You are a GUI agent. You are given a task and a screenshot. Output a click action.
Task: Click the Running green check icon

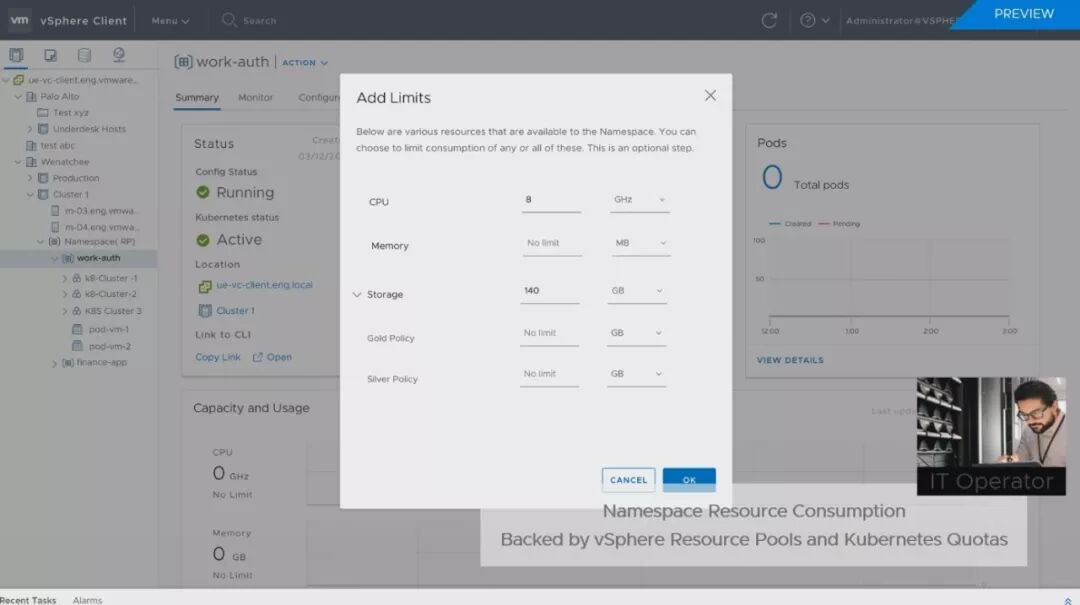[x=202, y=192]
